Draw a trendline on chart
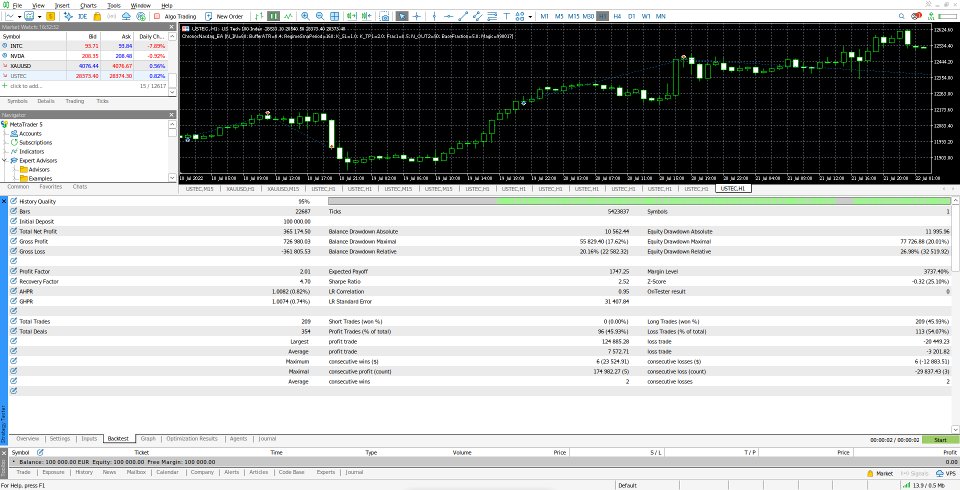Screen dimensions: 960x490 (x=463, y=17)
